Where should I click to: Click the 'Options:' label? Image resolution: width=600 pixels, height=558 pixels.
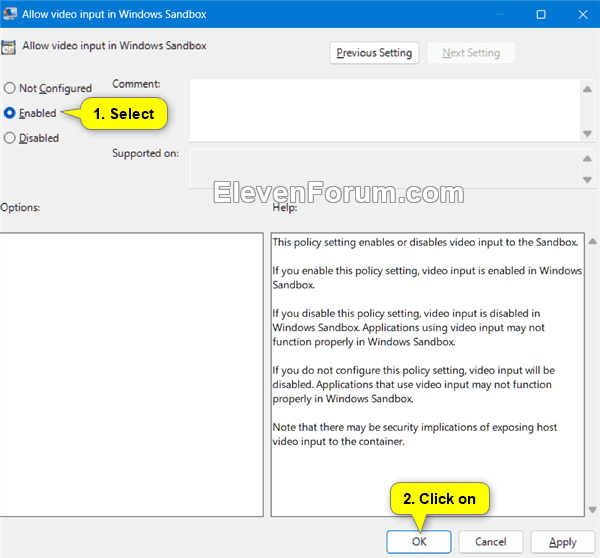point(20,207)
